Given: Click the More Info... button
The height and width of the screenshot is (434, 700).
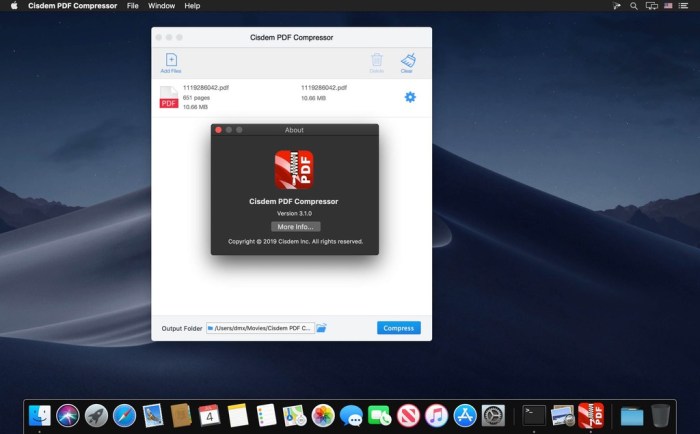Looking at the screenshot, I should [294, 227].
